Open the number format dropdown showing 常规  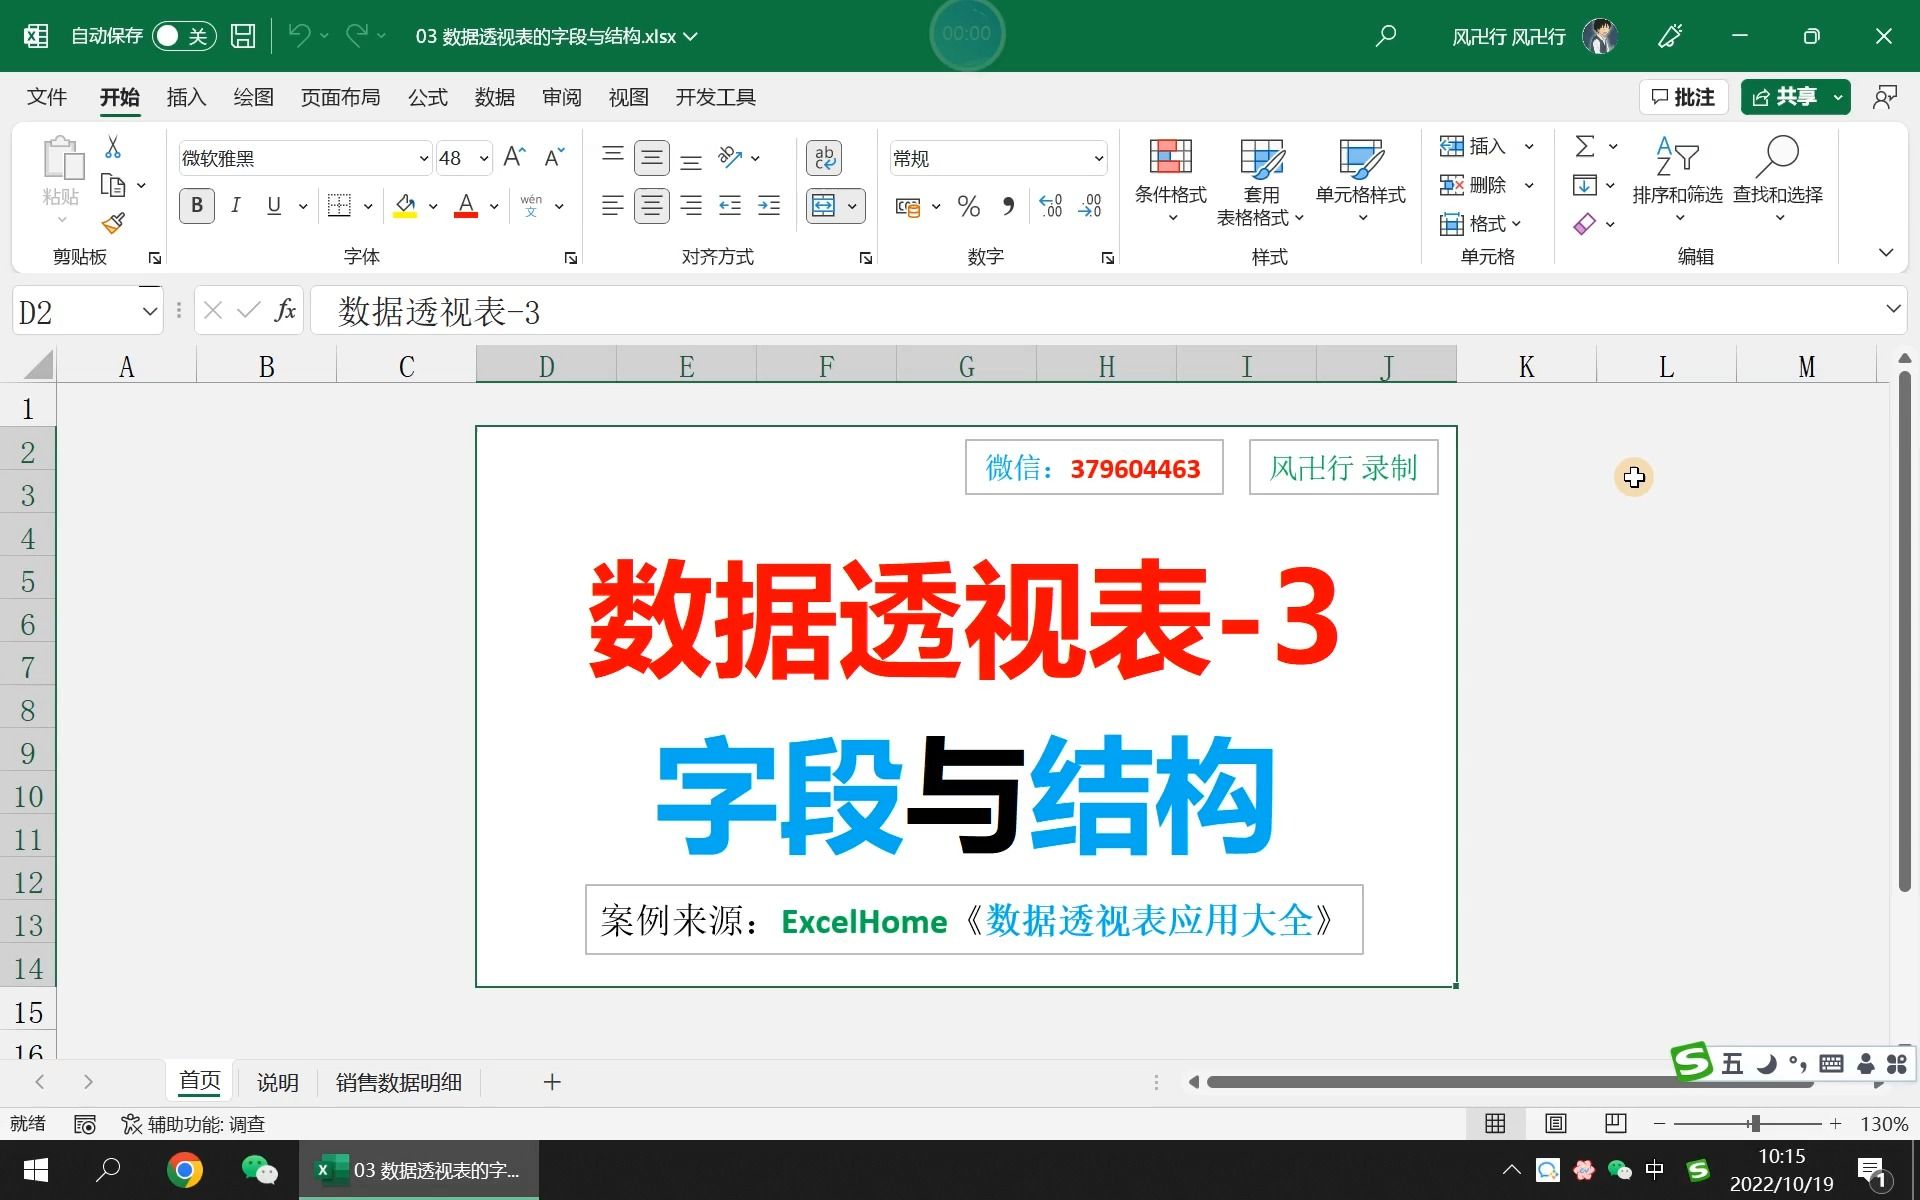1096,158
